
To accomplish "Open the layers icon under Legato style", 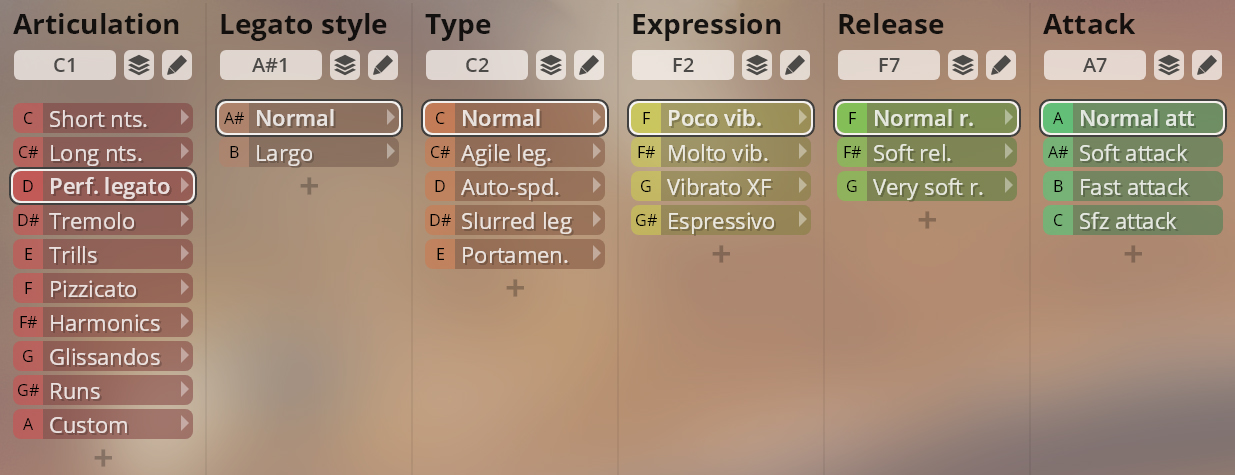I will (345, 66).
